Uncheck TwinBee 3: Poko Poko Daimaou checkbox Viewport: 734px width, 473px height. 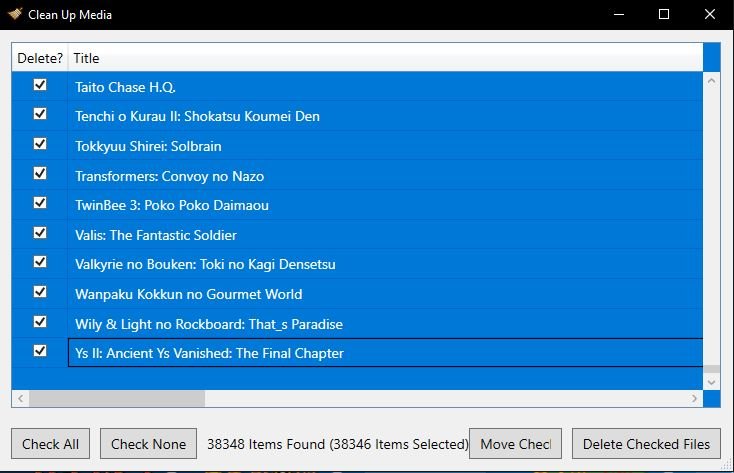[x=40, y=203]
